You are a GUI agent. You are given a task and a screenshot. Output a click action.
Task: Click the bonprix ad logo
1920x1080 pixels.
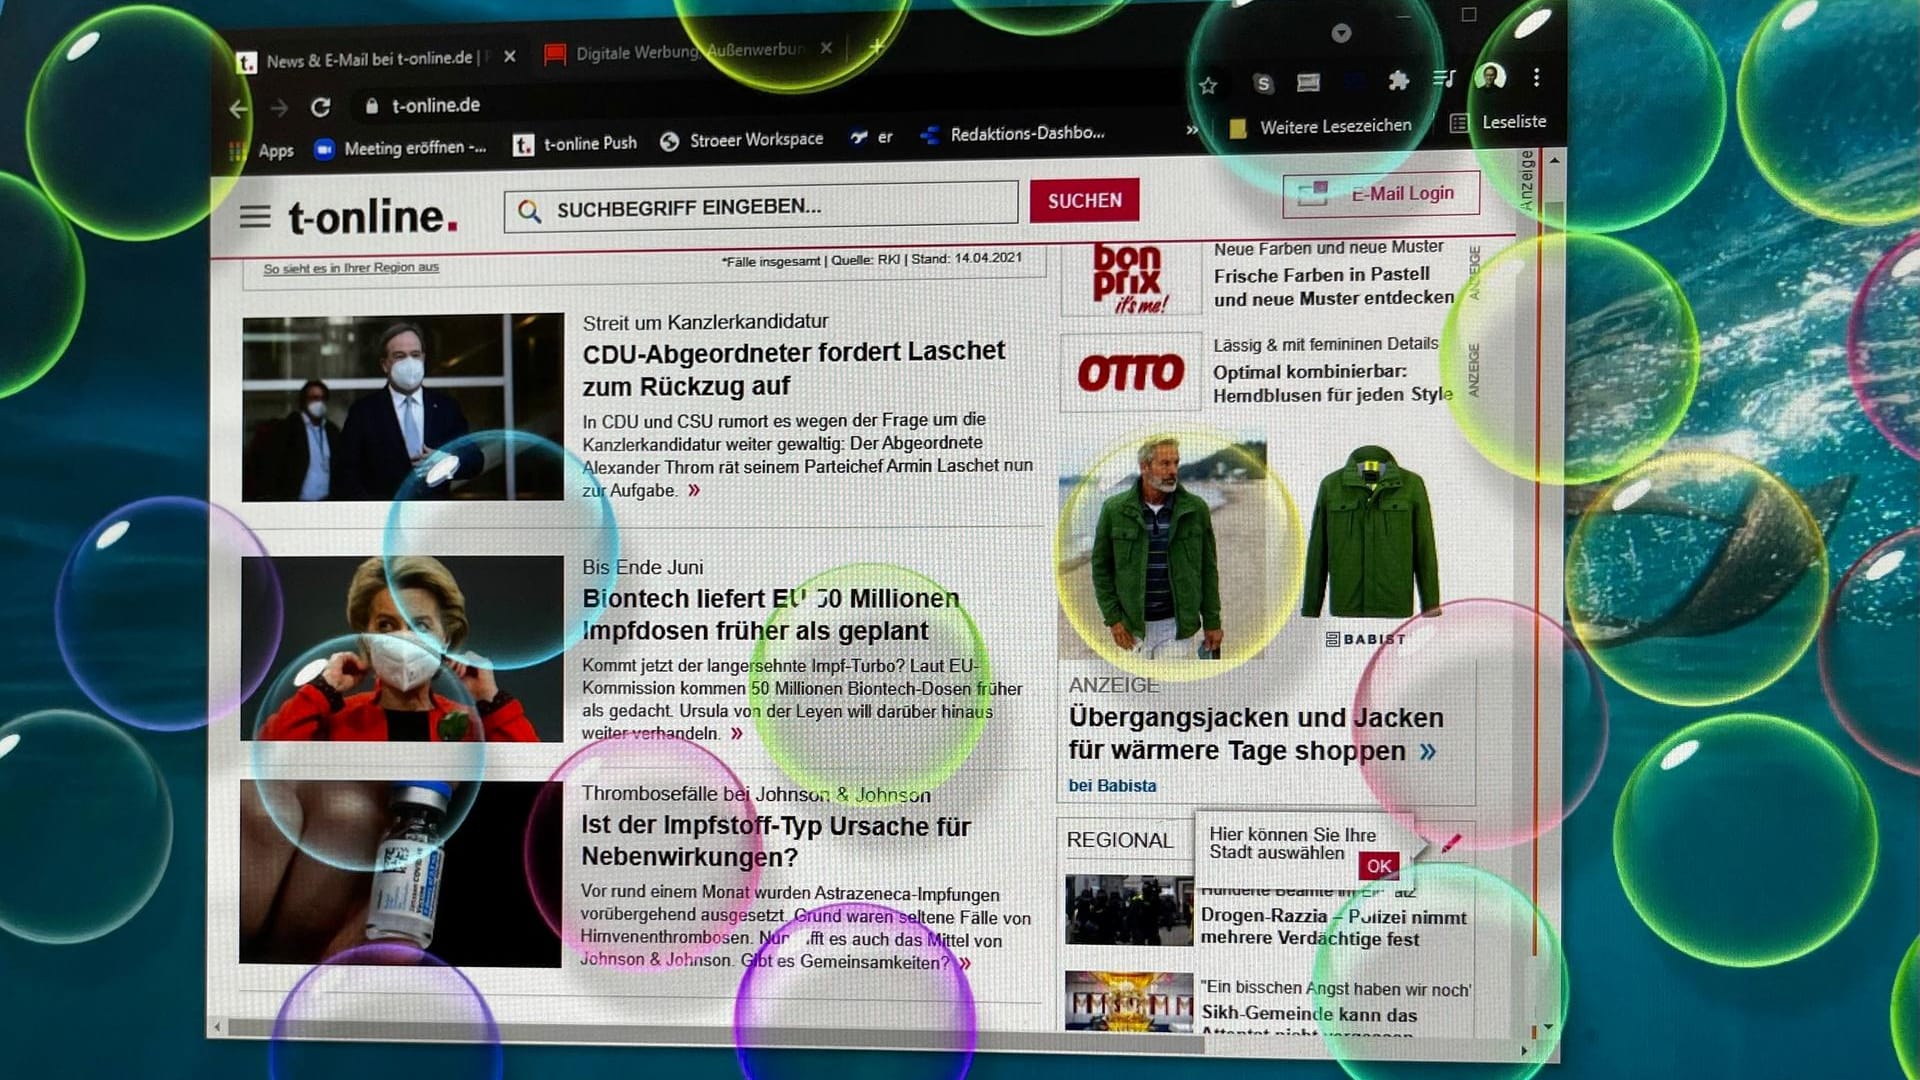[x=1130, y=279]
